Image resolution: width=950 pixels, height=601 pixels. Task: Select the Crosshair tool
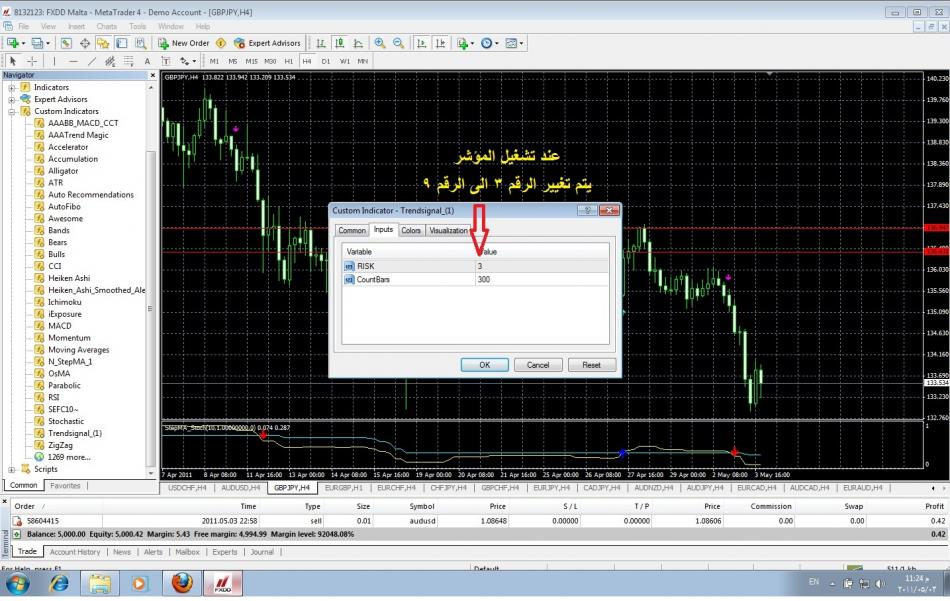point(32,61)
